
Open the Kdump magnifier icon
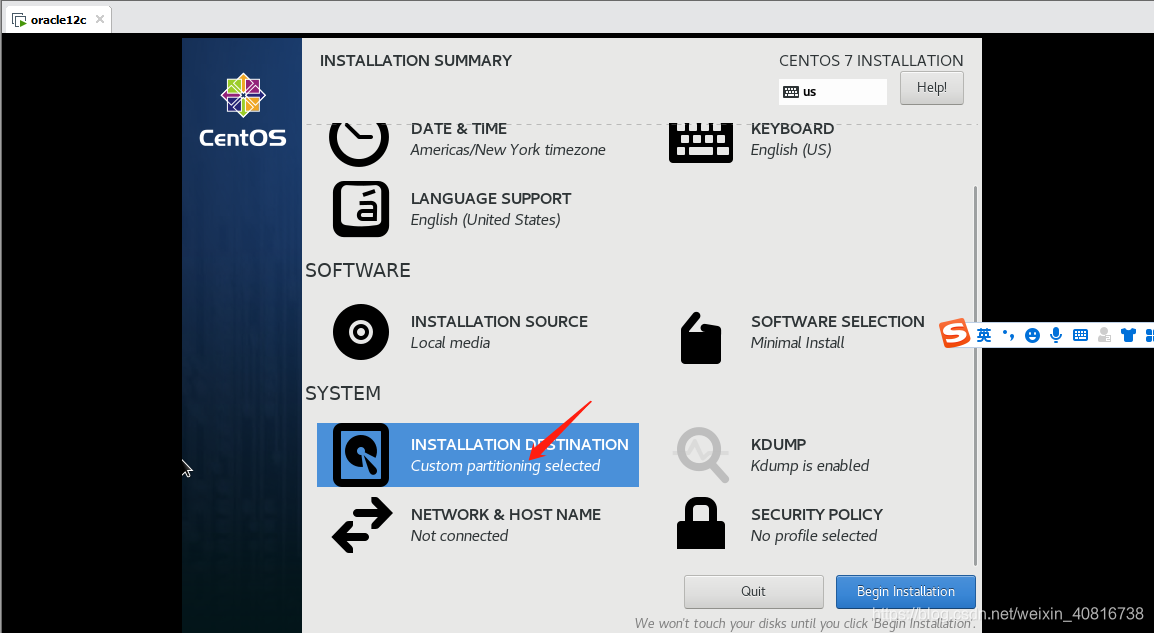[x=702, y=455]
